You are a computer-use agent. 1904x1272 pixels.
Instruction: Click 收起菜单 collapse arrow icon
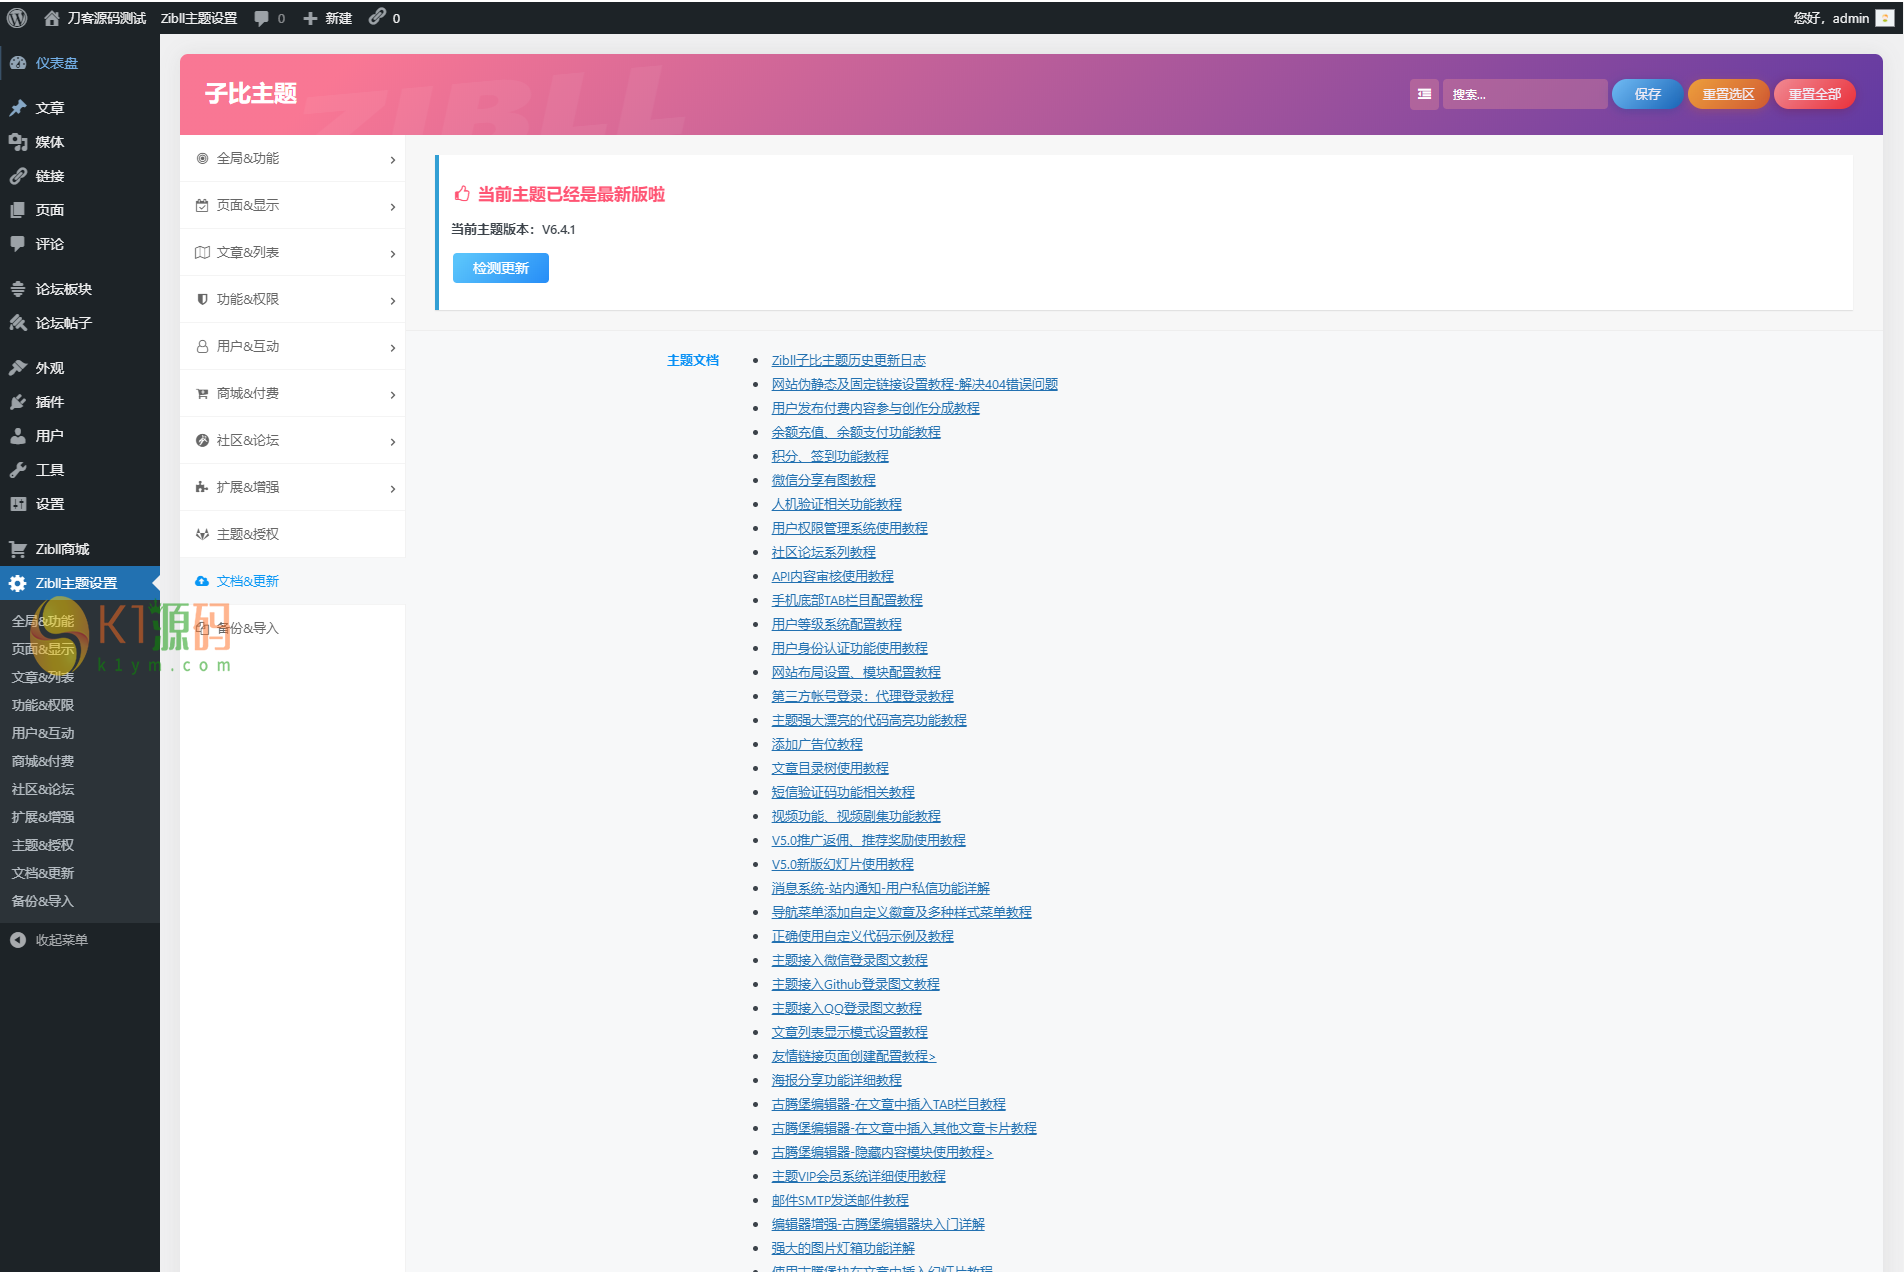18,940
